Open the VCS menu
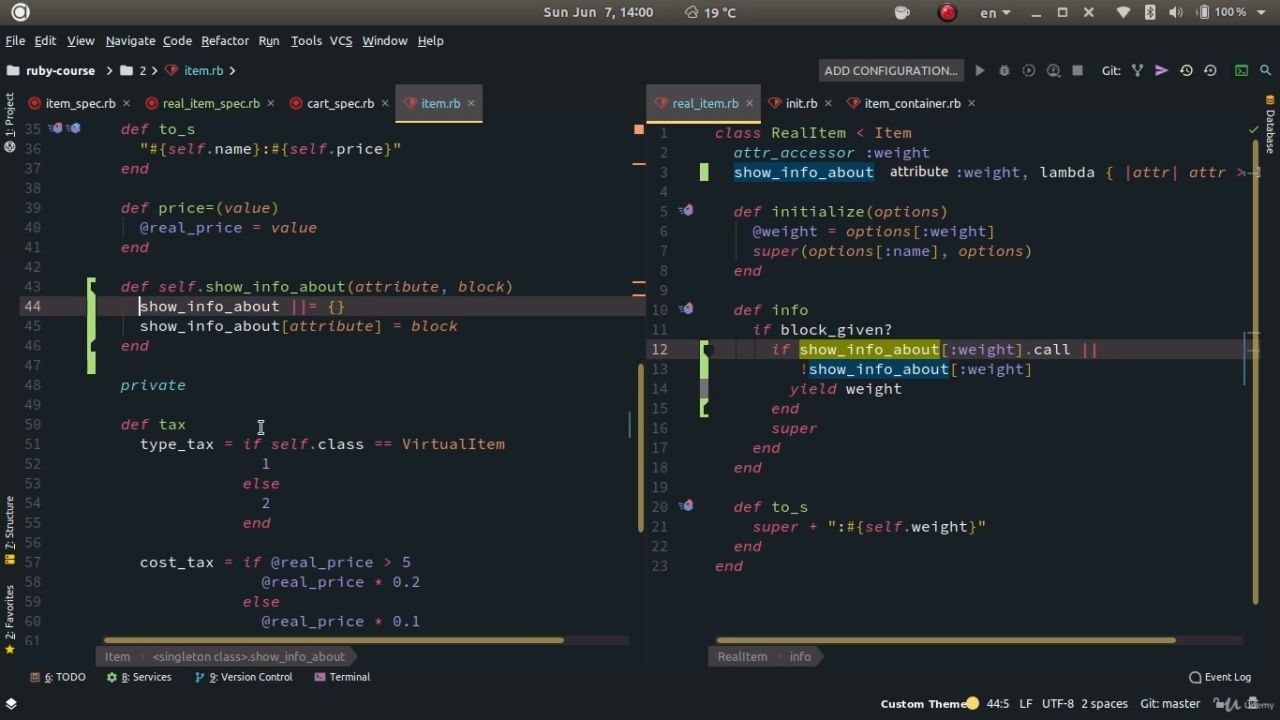 341,41
